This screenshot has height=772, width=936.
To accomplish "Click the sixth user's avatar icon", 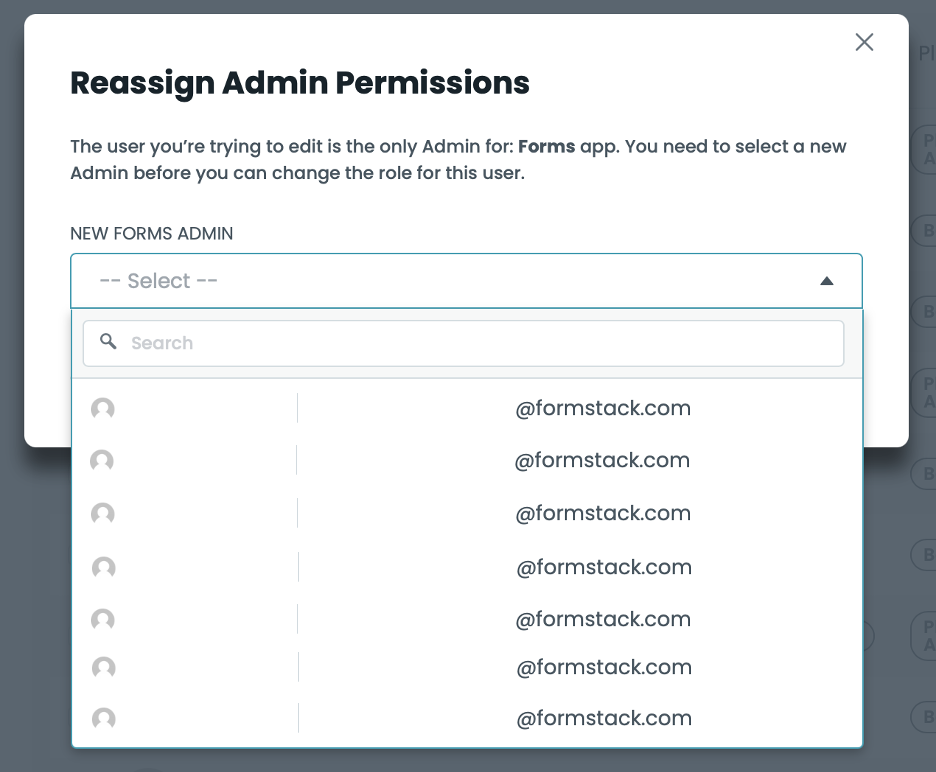I will pyautogui.click(x=103, y=667).
